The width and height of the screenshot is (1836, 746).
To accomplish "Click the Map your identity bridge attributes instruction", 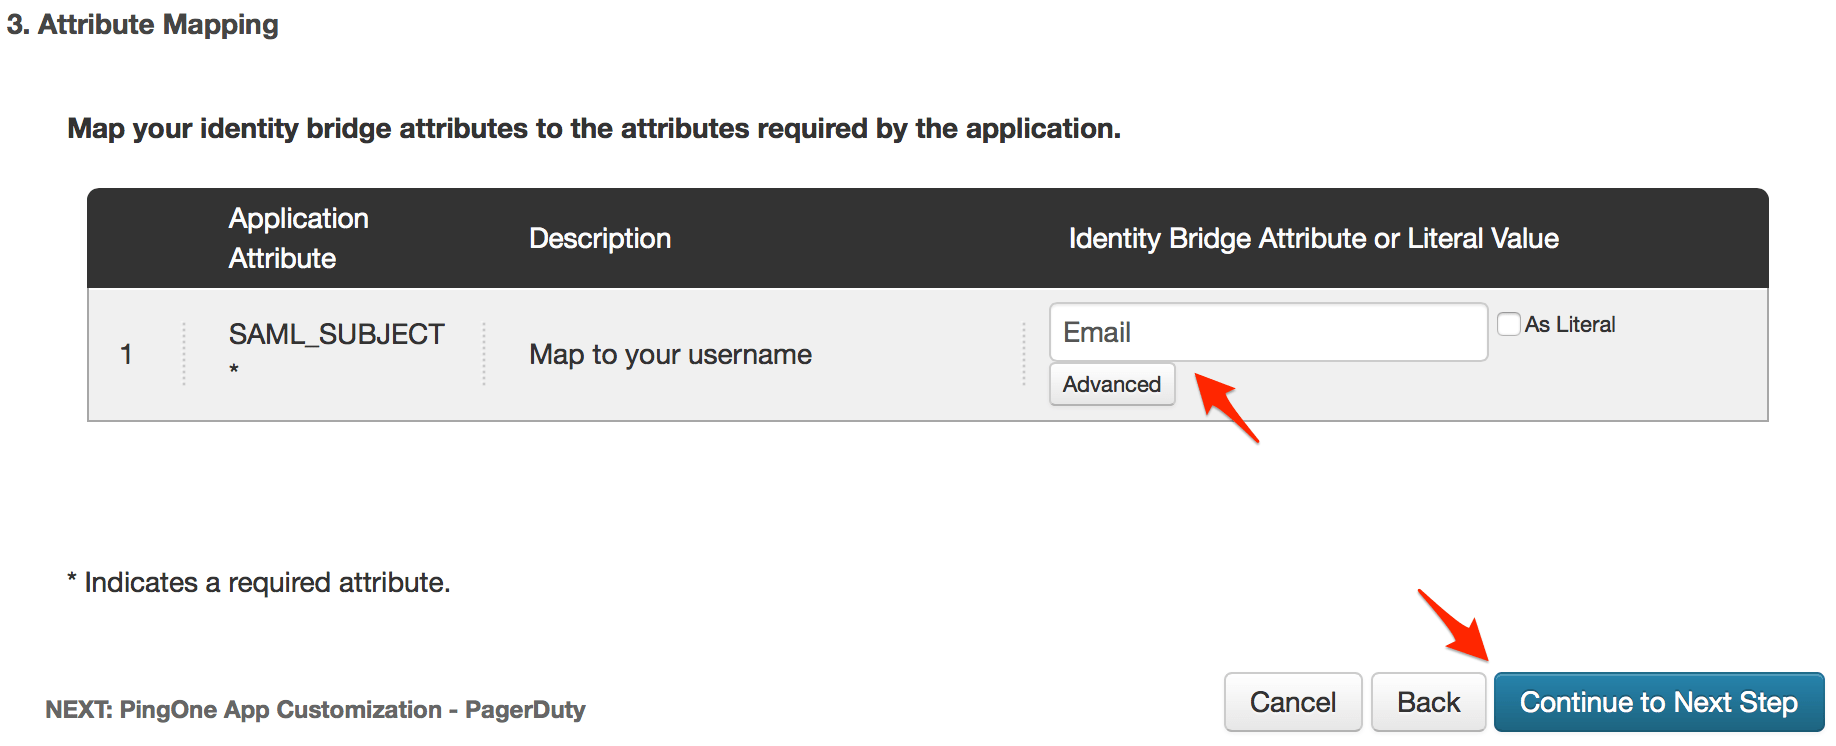I will point(594,128).
